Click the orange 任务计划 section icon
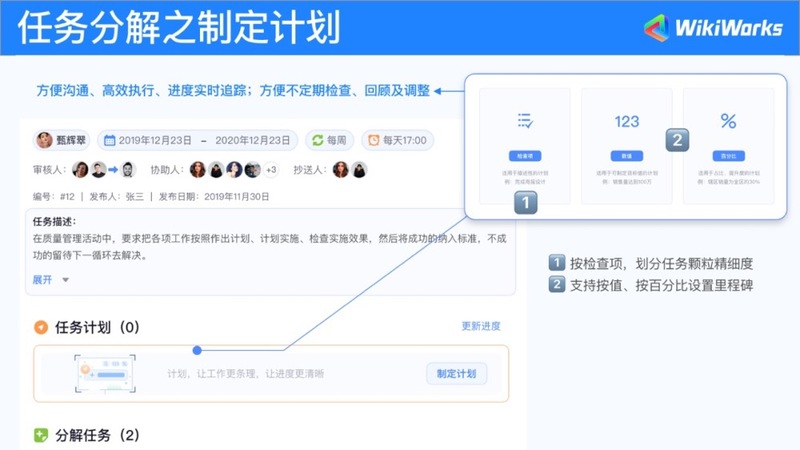800x450 pixels. point(40,327)
